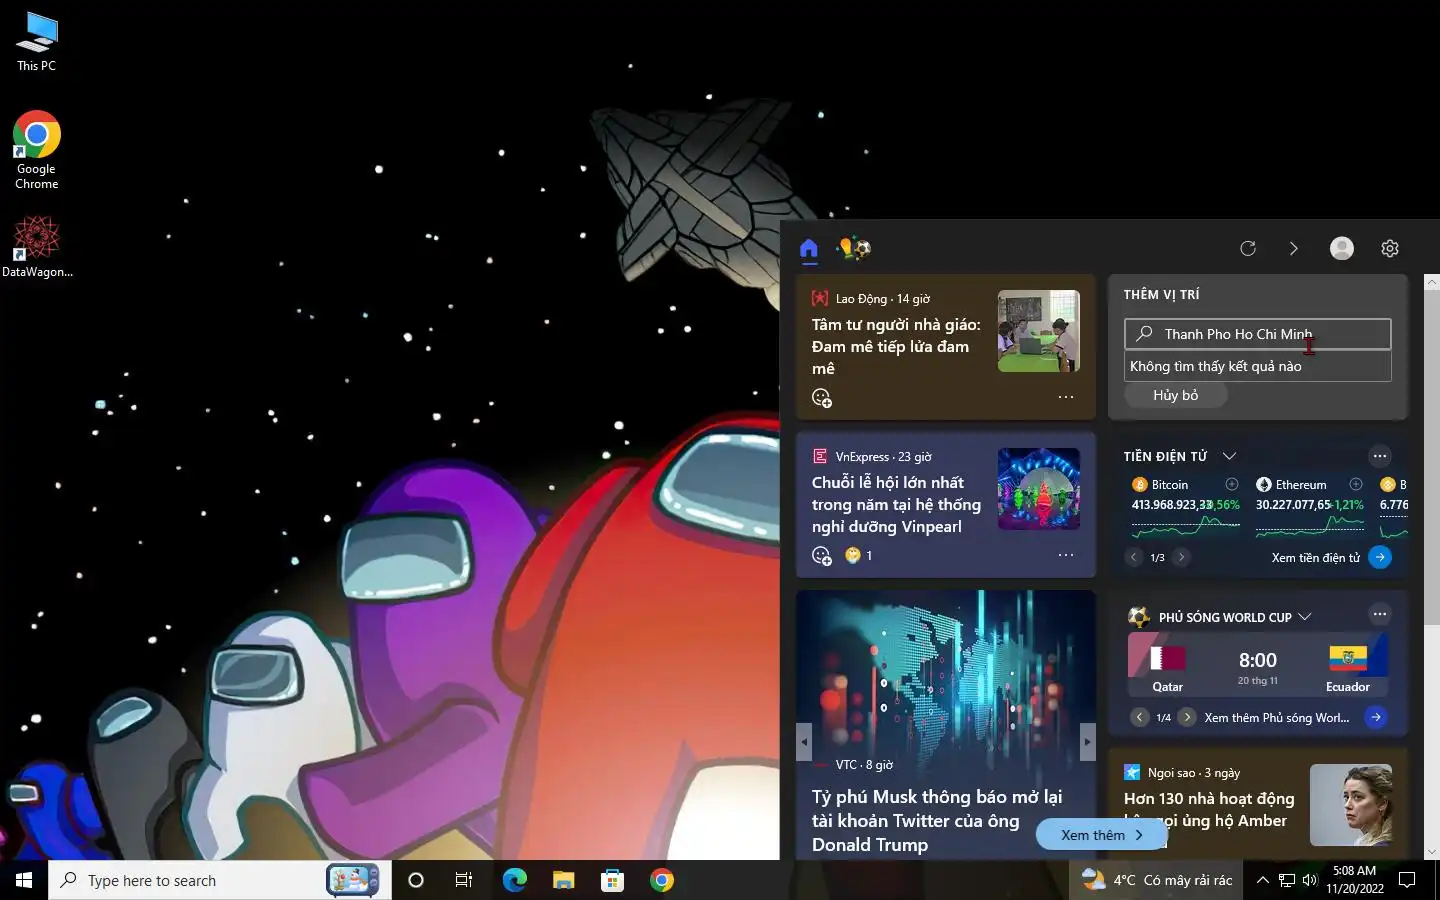Go to previous World Cup match
1440x900 pixels.
1139,717
